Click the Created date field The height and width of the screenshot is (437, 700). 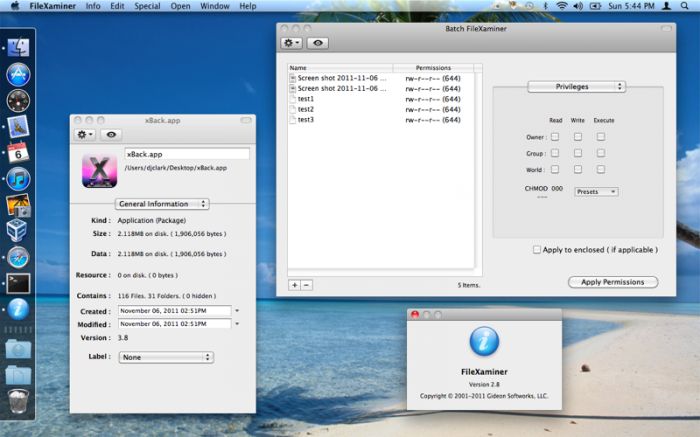(175, 311)
